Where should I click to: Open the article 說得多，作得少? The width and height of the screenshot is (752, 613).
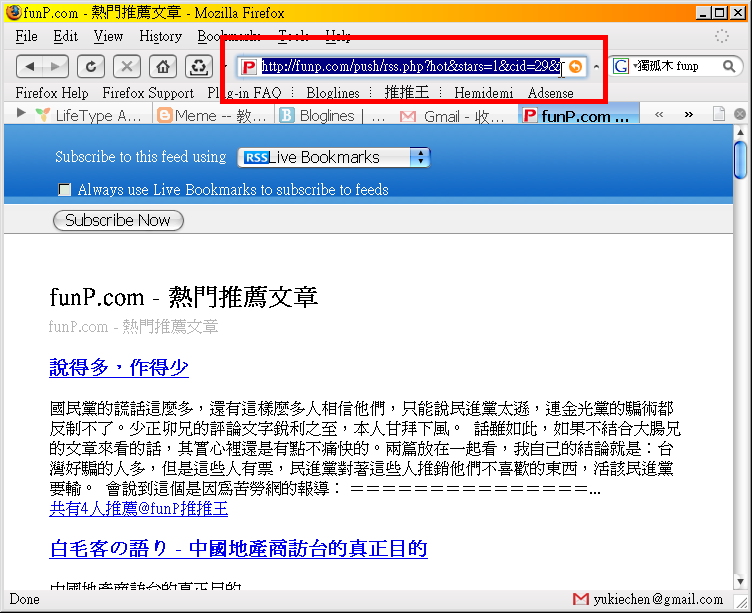click(x=119, y=367)
